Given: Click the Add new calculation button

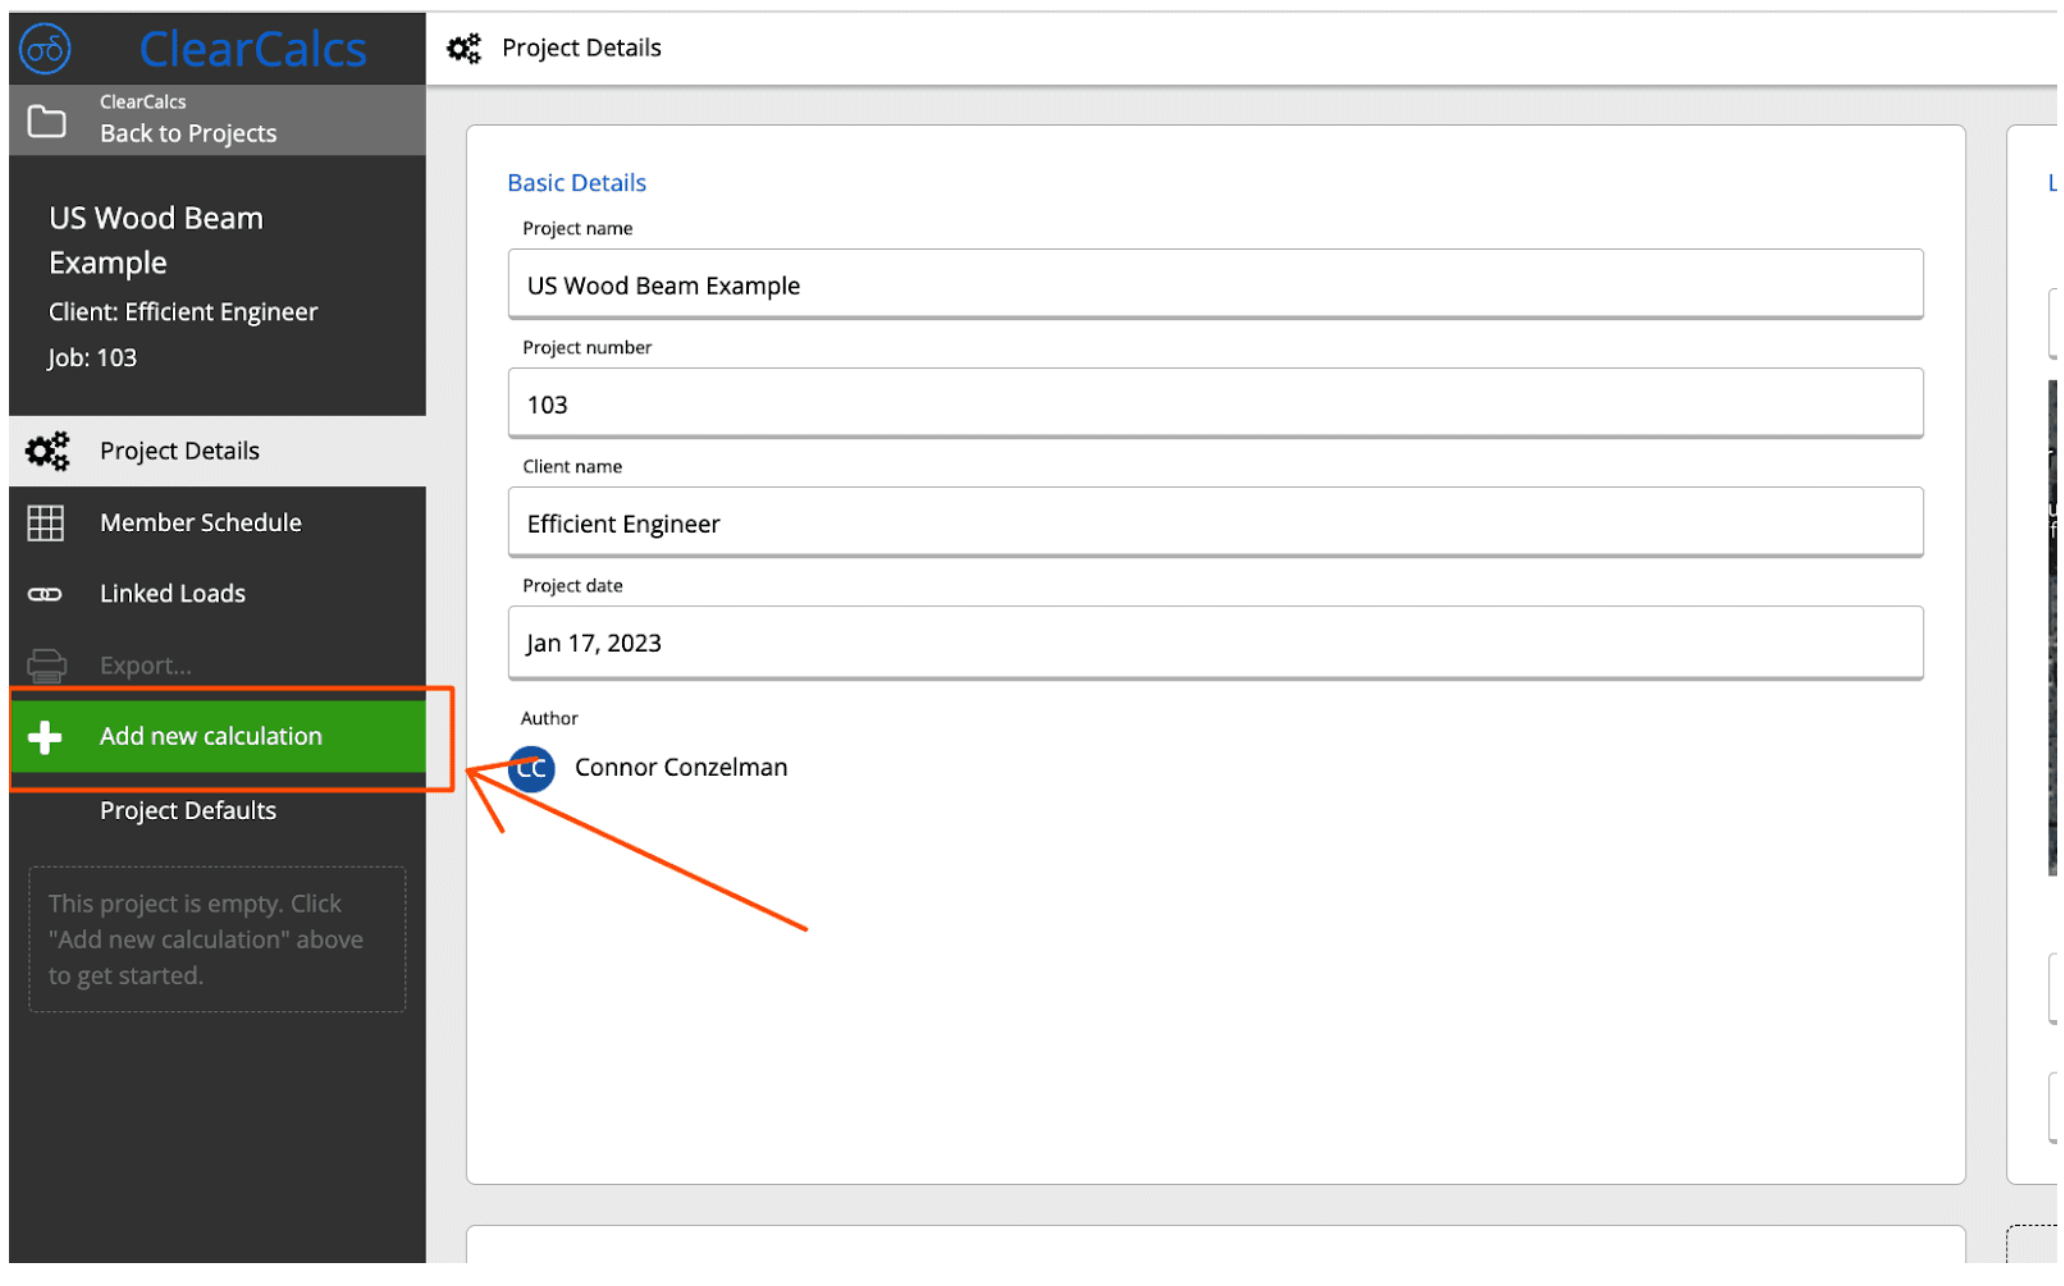Looking at the screenshot, I should pos(217,737).
